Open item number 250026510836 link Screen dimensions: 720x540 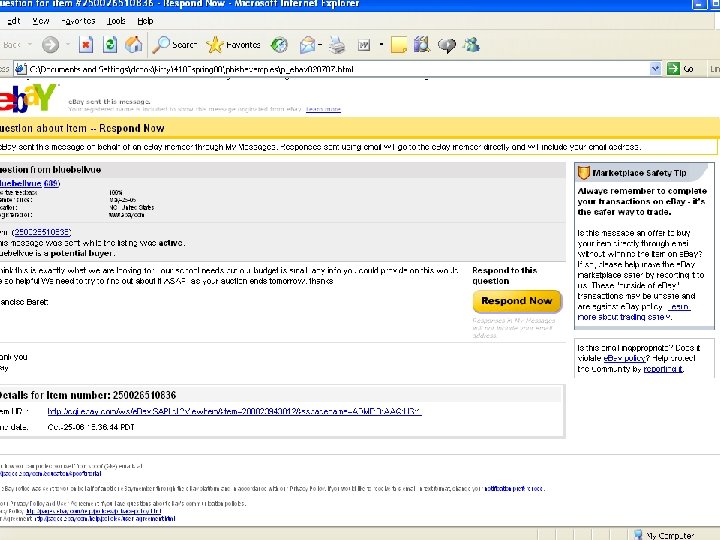coord(42,232)
